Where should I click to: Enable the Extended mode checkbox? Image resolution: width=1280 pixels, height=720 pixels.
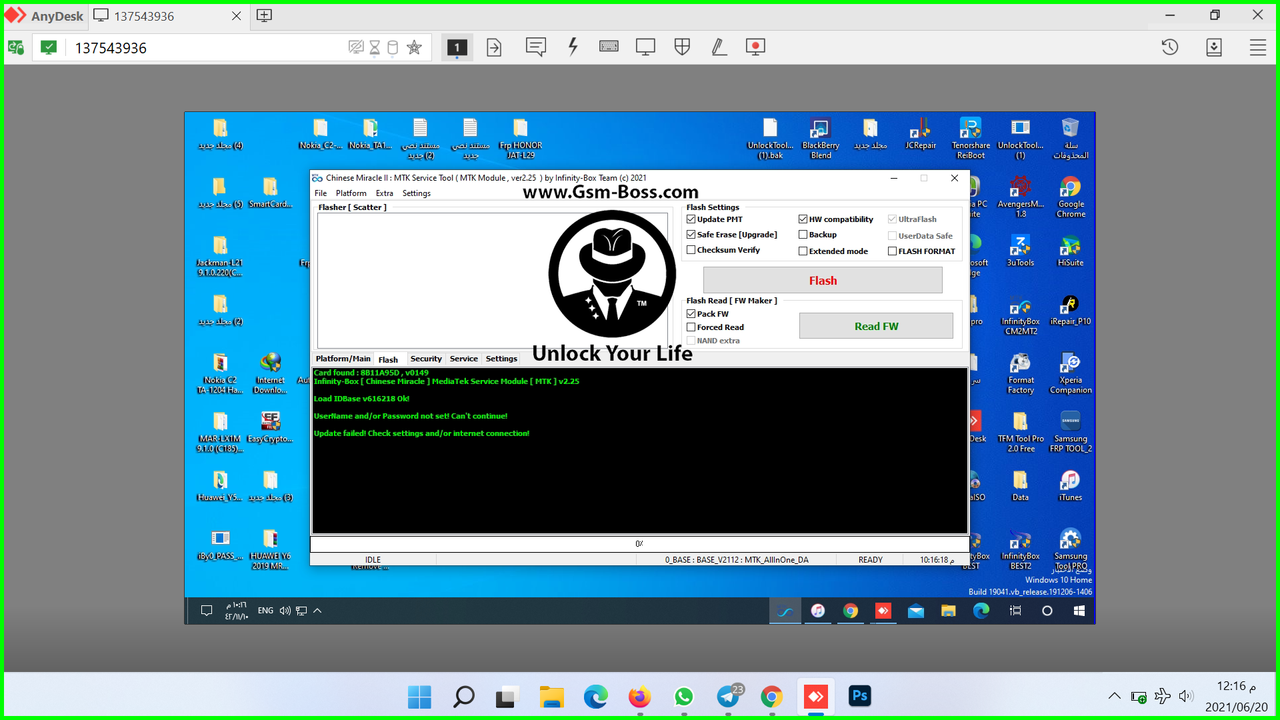(803, 251)
